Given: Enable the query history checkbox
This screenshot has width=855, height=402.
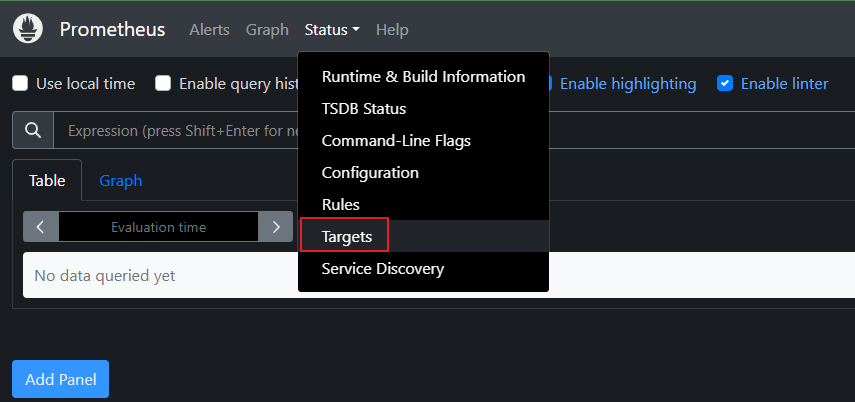Looking at the screenshot, I should click(163, 83).
